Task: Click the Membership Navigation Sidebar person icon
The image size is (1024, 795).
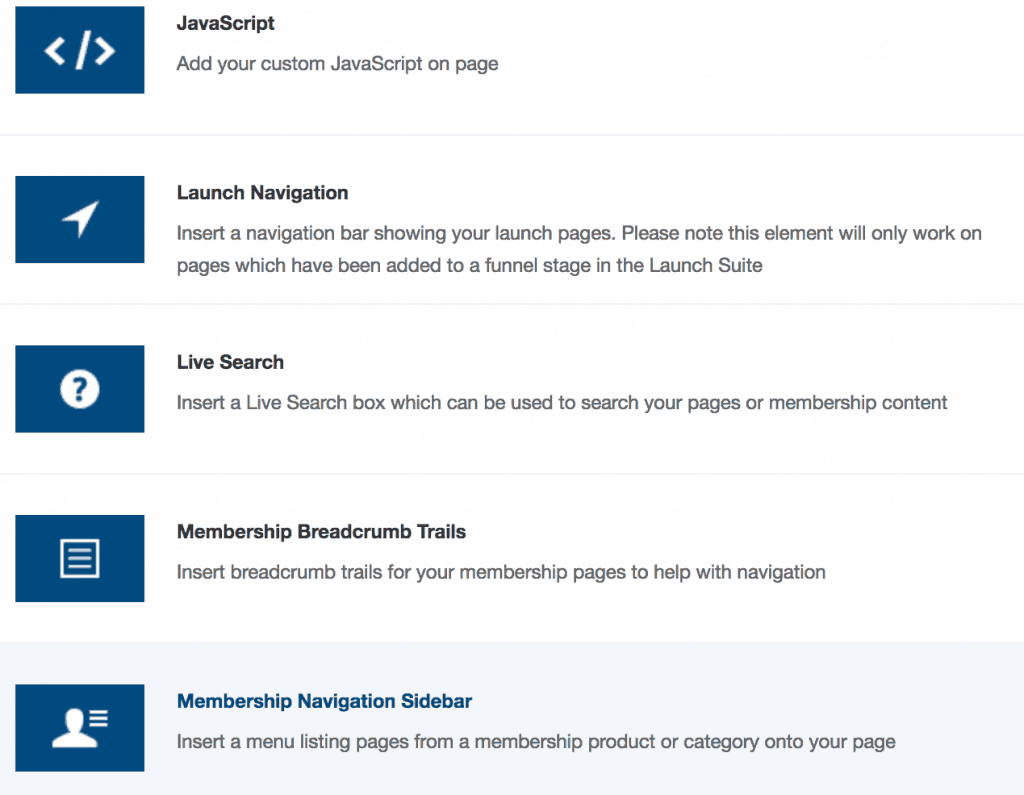Action: pyautogui.click(x=80, y=728)
